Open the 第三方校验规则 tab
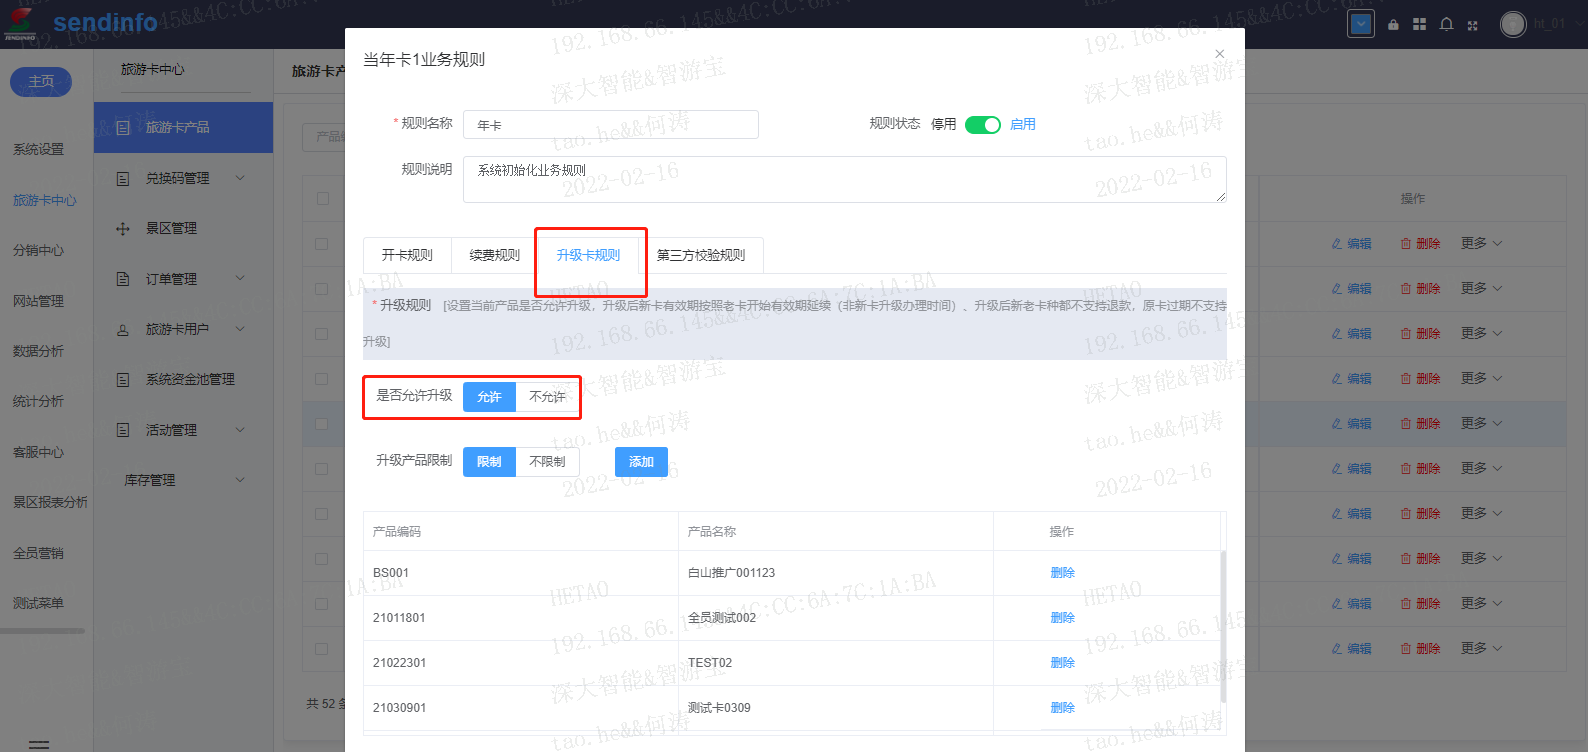The image size is (1588, 752). point(701,255)
